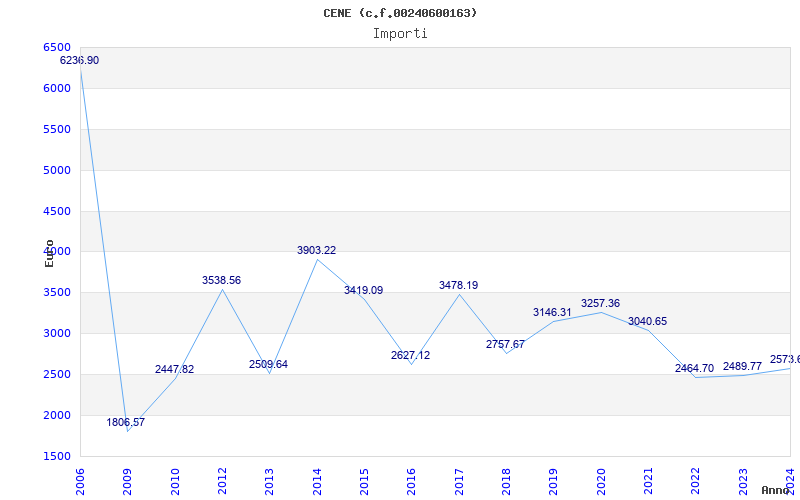
Task: Click y-axis tick 2500
Action: [x=57, y=374]
